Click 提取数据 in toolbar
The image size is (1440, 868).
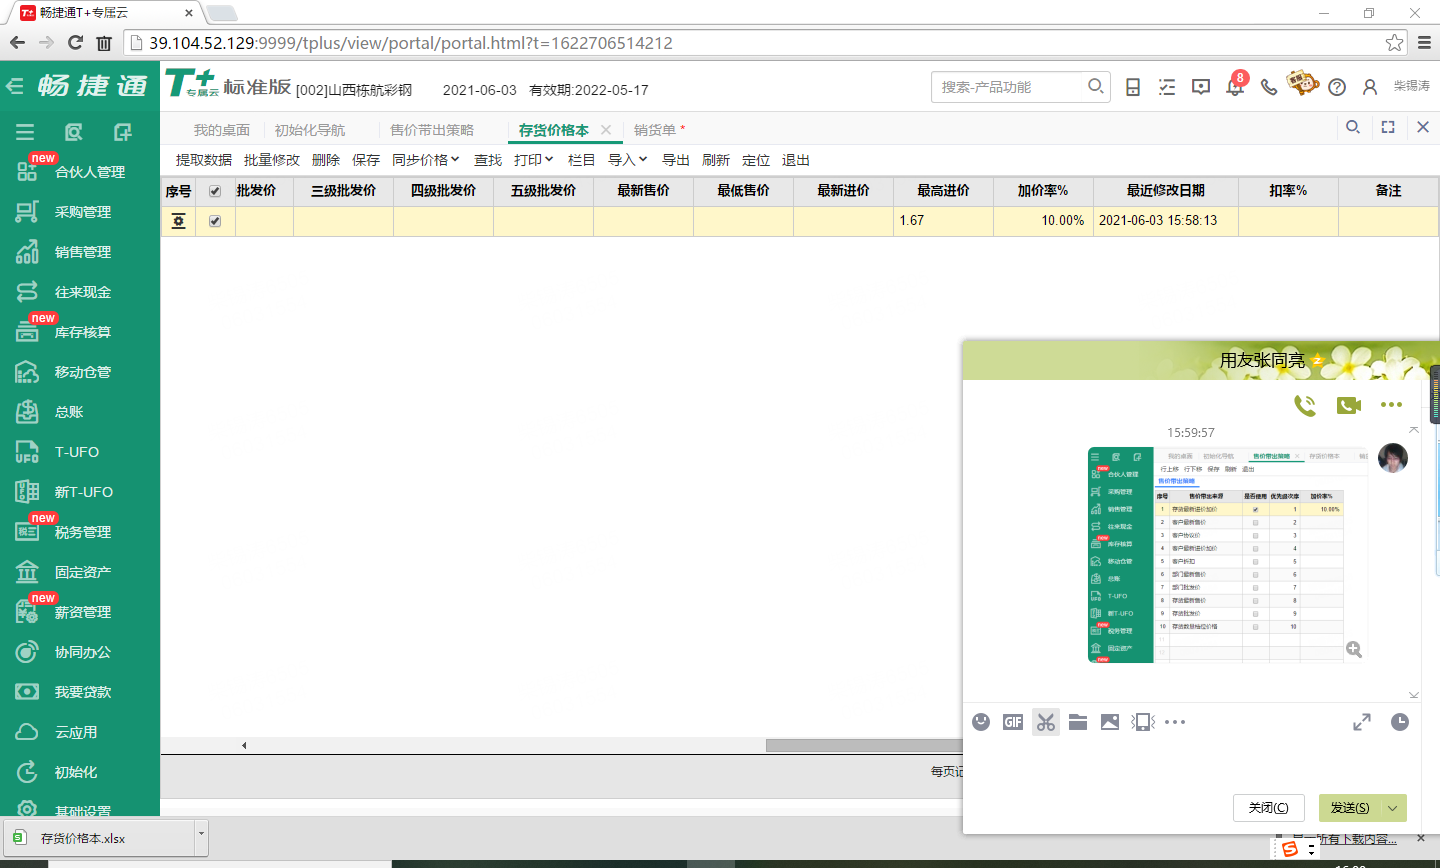[x=204, y=160]
